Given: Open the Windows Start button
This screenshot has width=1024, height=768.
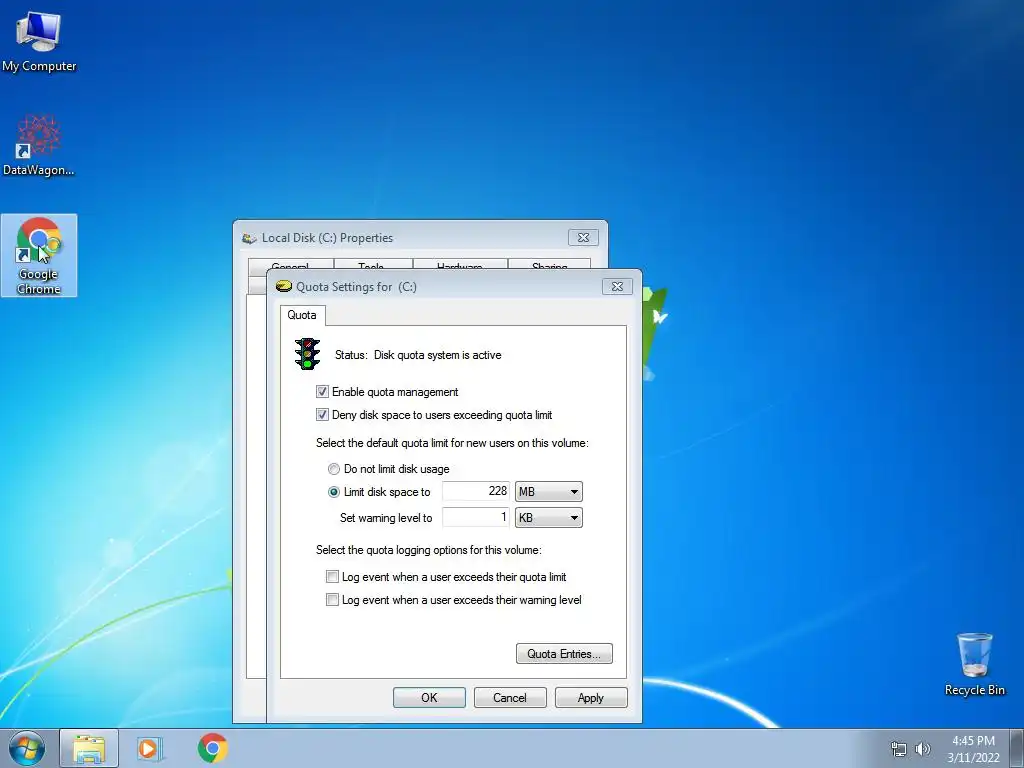Looking at the screenshot, I should click(26, 748).
